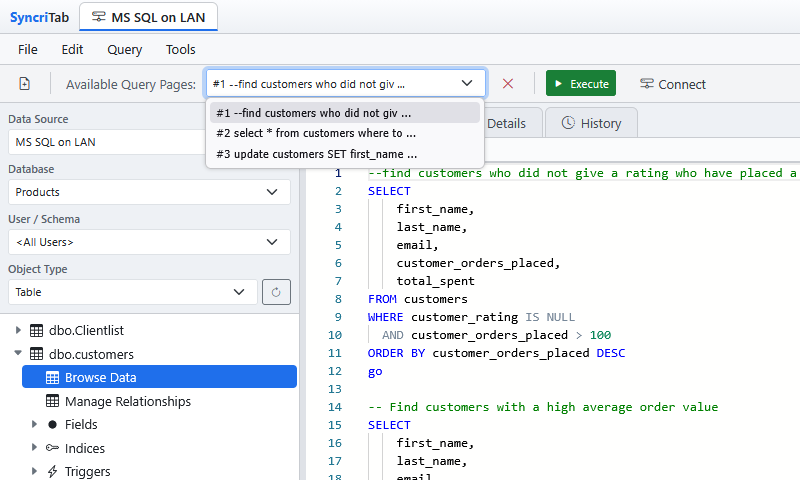800x480 pixels.
Task: Open the Query menu
Action: point(124,49)
